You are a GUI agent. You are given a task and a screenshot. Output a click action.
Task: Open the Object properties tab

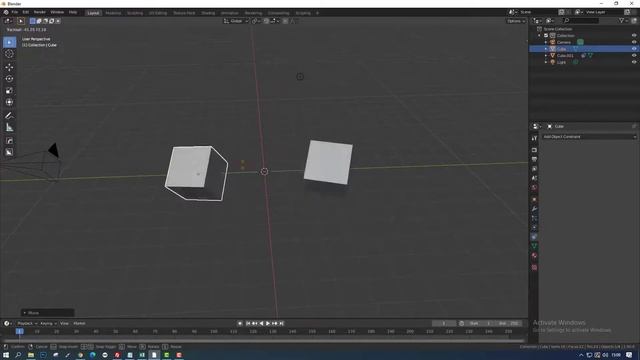[x=534, y=199]
